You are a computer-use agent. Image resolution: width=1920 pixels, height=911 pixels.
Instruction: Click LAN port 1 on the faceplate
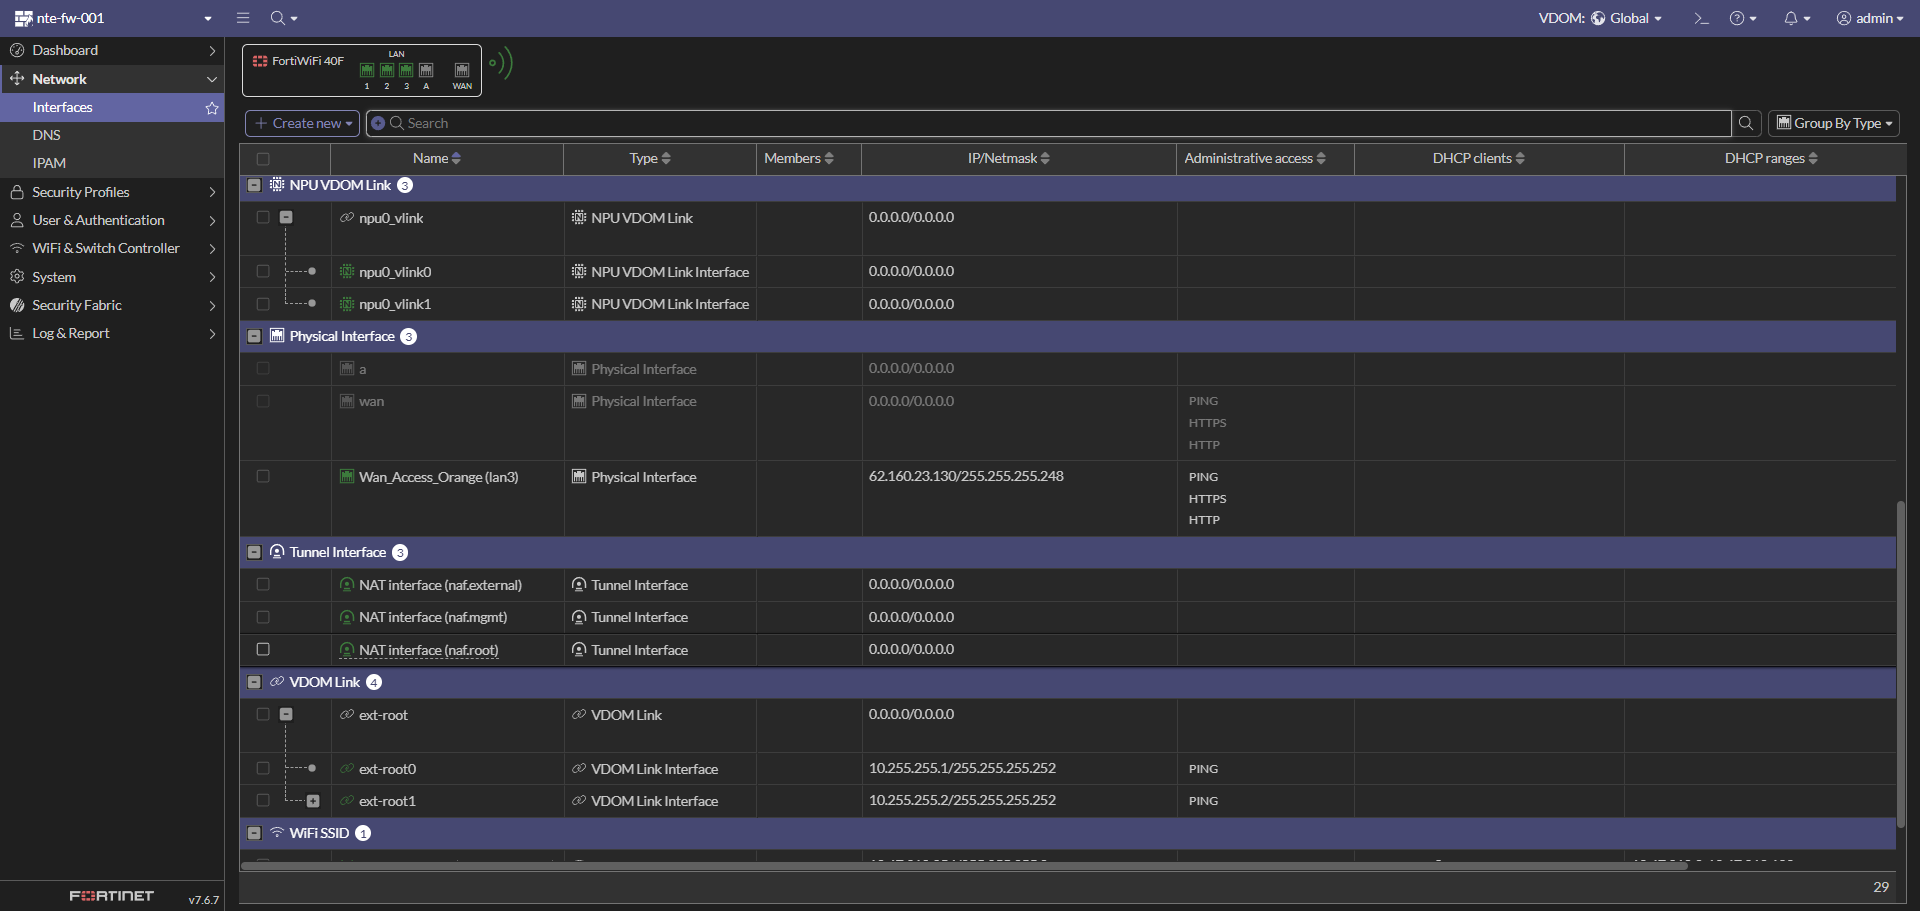point(367,70)
